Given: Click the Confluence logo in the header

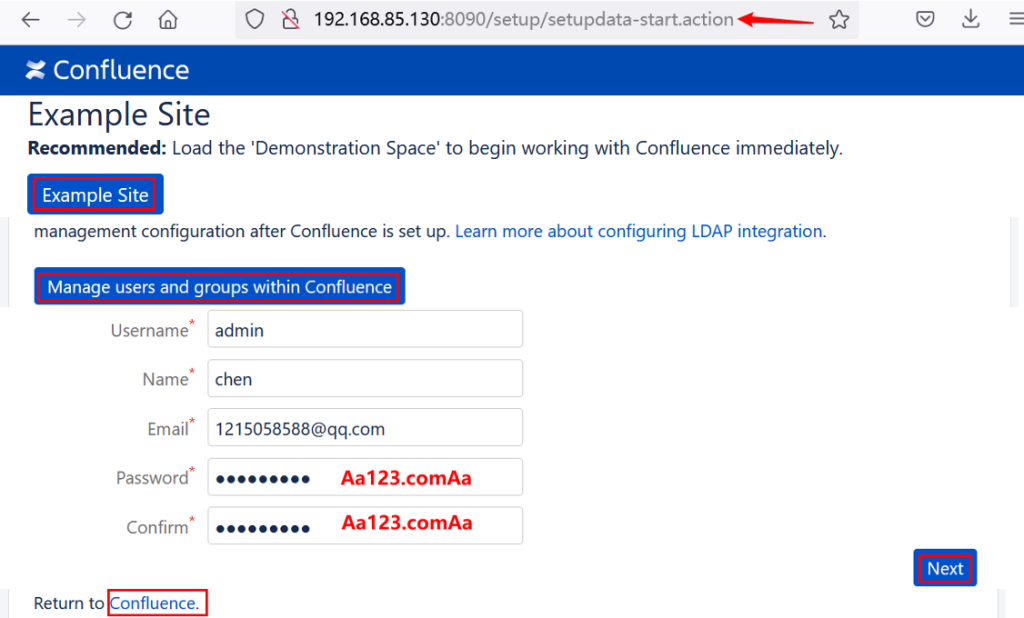Looking at the screenshot, I should click(107, 70).
